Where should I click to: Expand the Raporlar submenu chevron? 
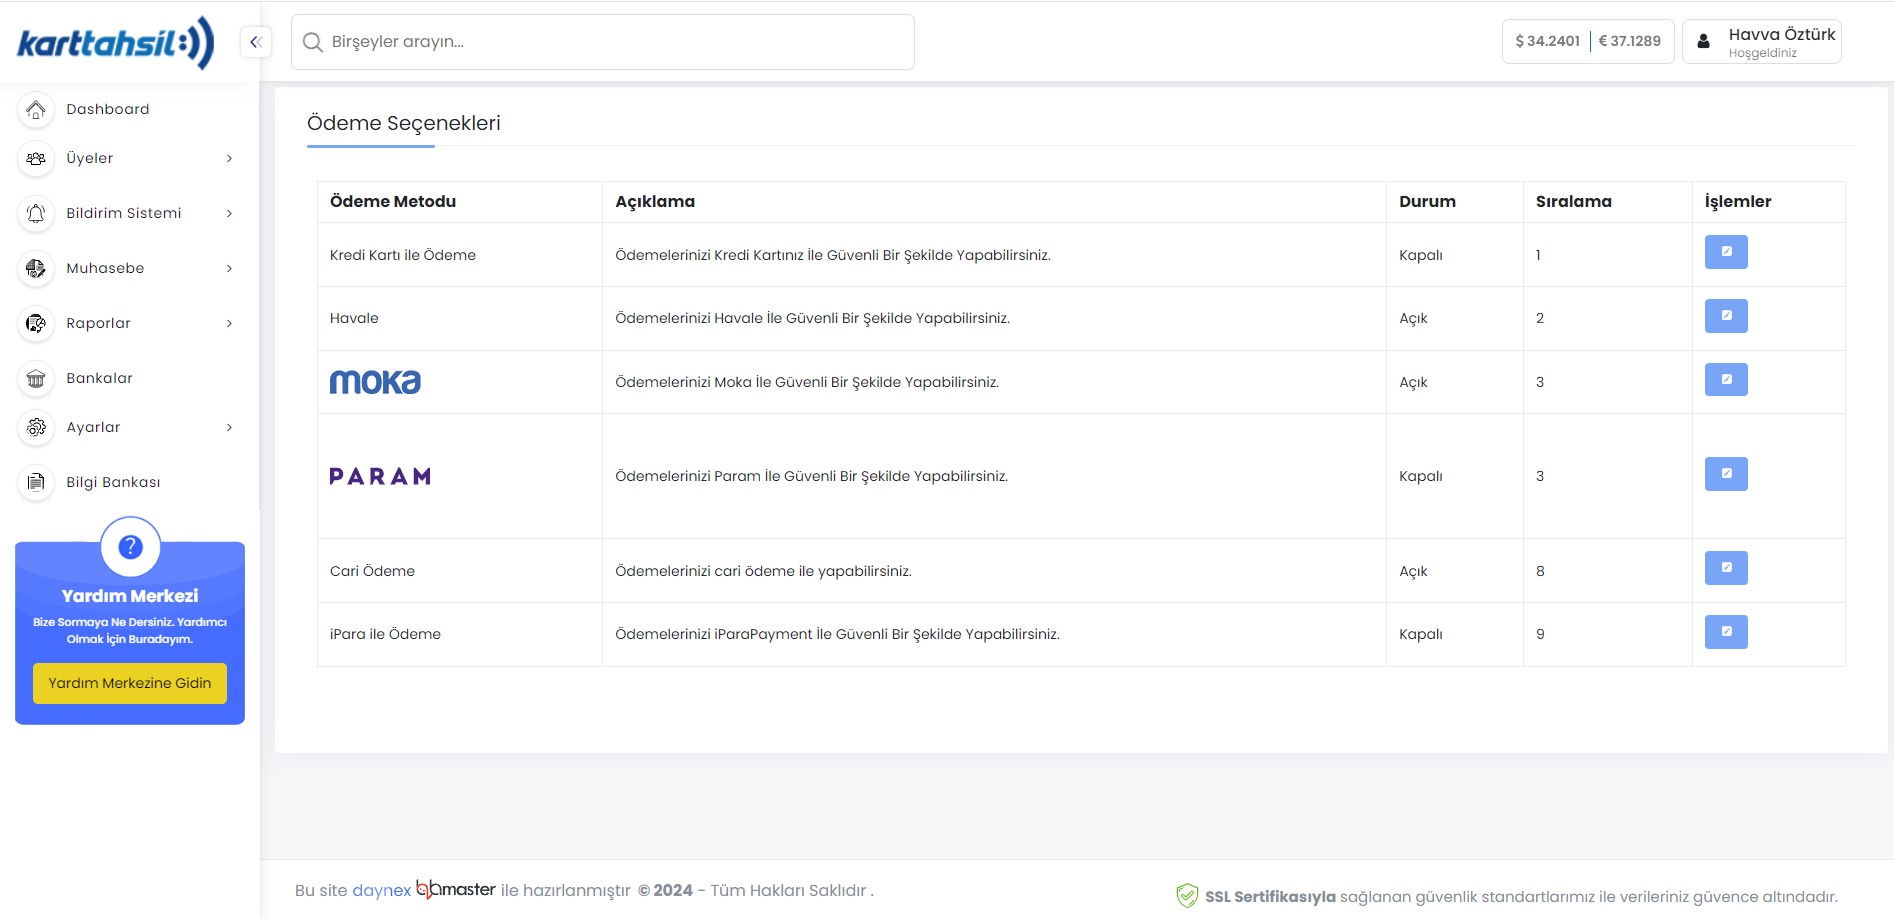pyautogui.click(x=229, y=323)
